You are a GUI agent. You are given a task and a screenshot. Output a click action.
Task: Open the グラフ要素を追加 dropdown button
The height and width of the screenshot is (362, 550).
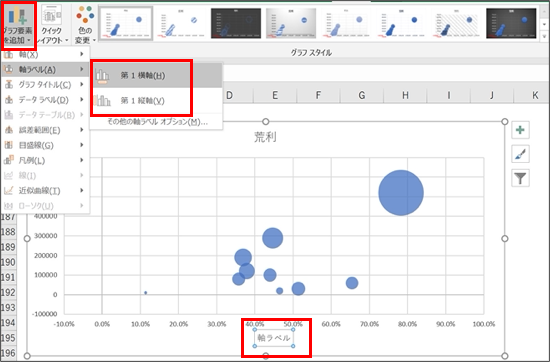[18, 25]
